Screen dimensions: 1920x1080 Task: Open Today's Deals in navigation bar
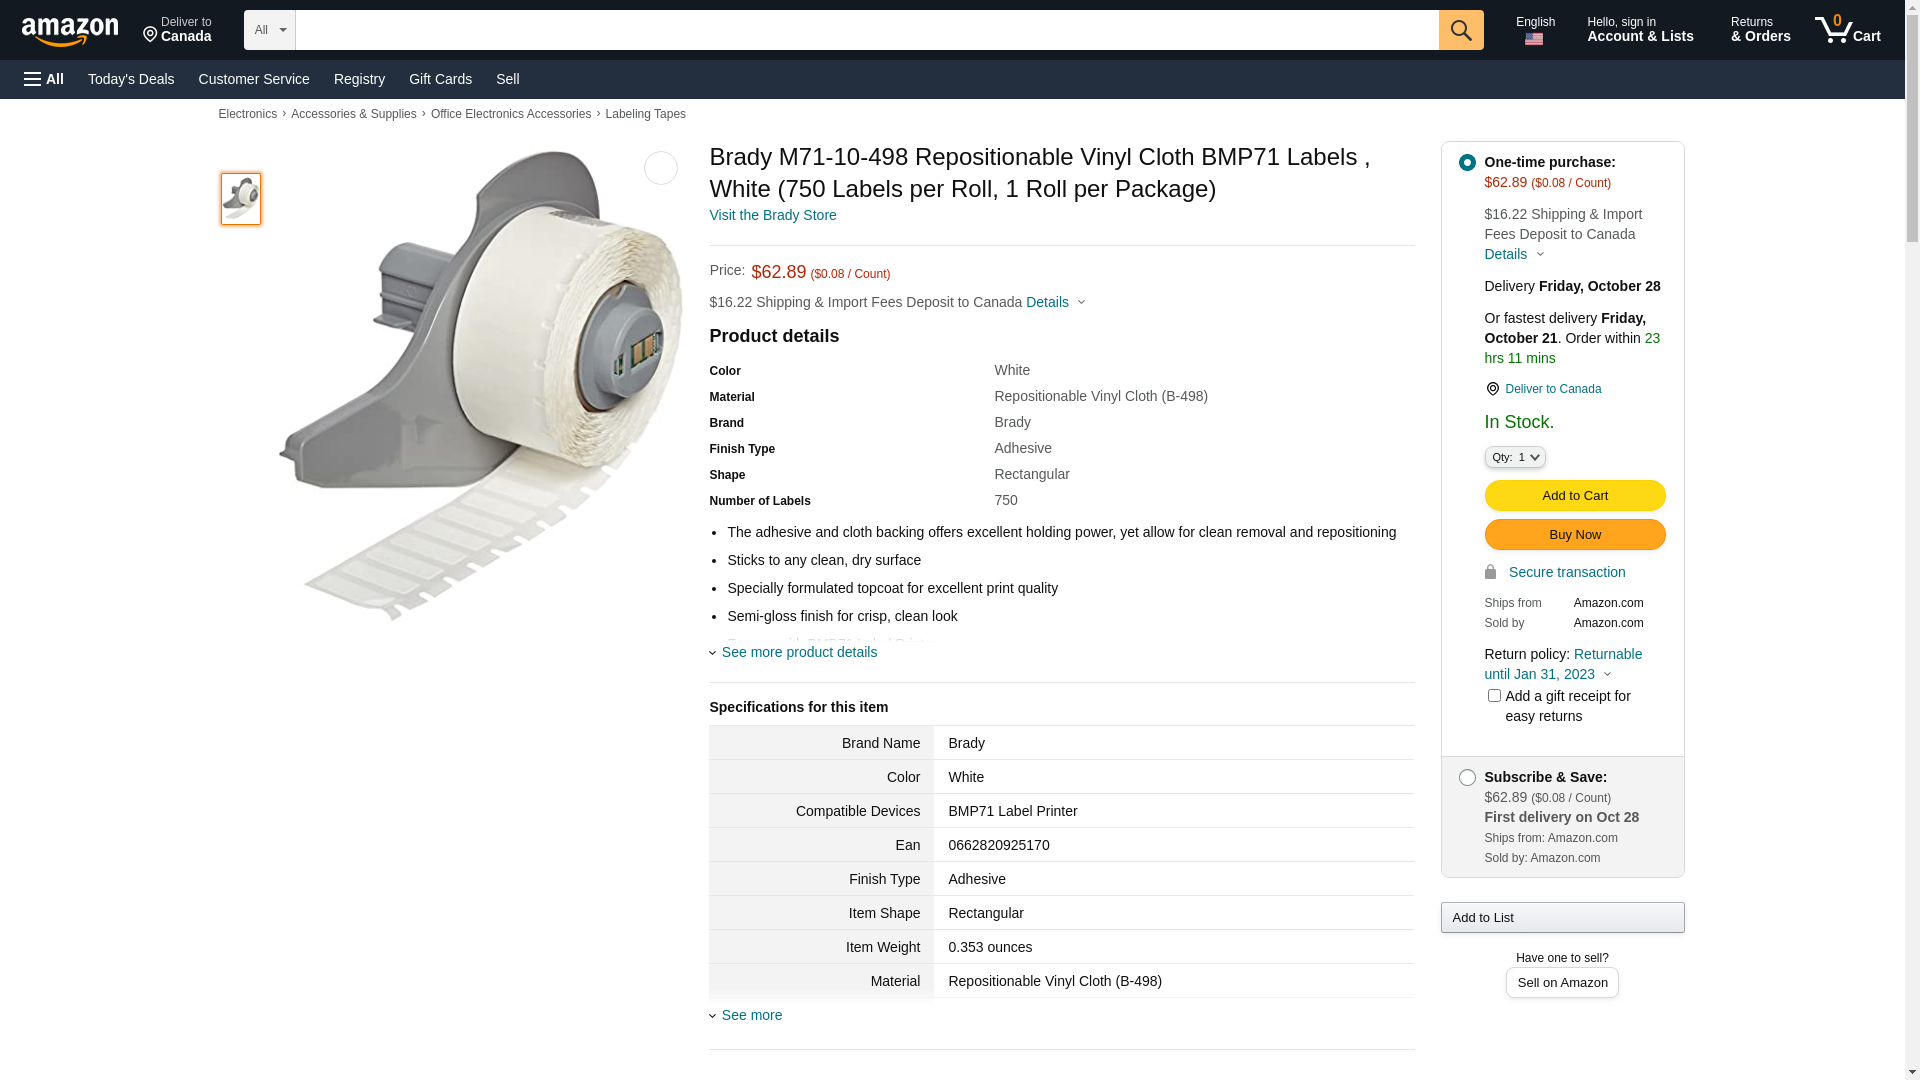pos(131,79)
